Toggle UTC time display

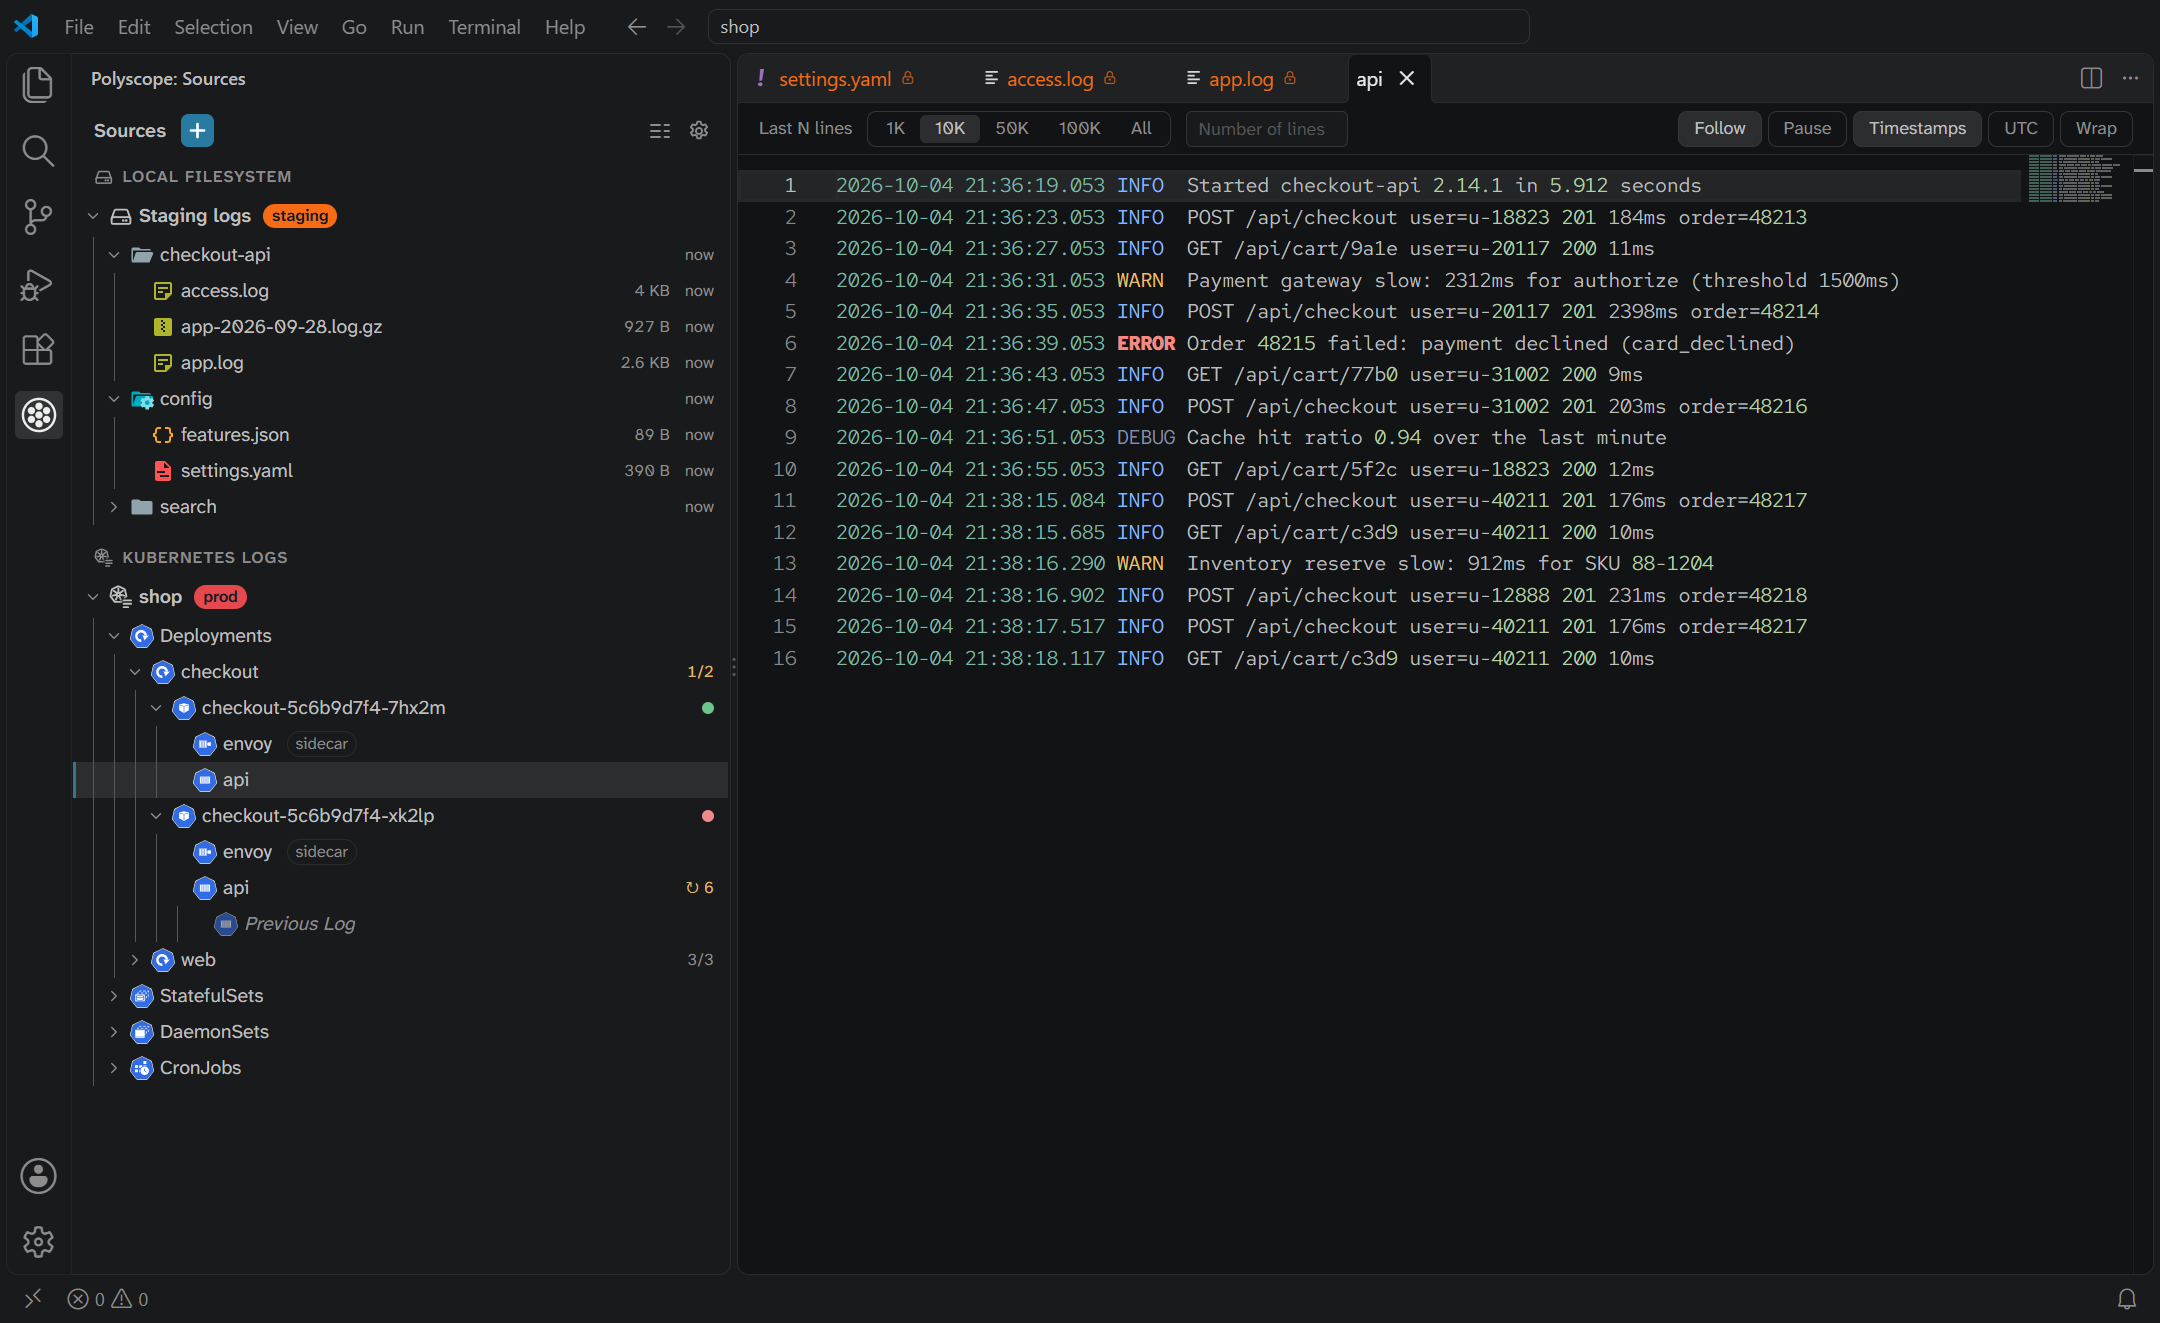(x=2021, y=129)
